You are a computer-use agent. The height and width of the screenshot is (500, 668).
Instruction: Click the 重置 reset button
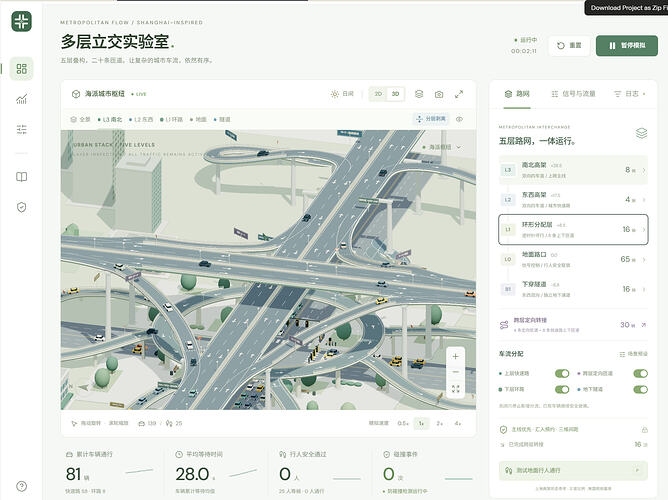[x=569, y=46]
